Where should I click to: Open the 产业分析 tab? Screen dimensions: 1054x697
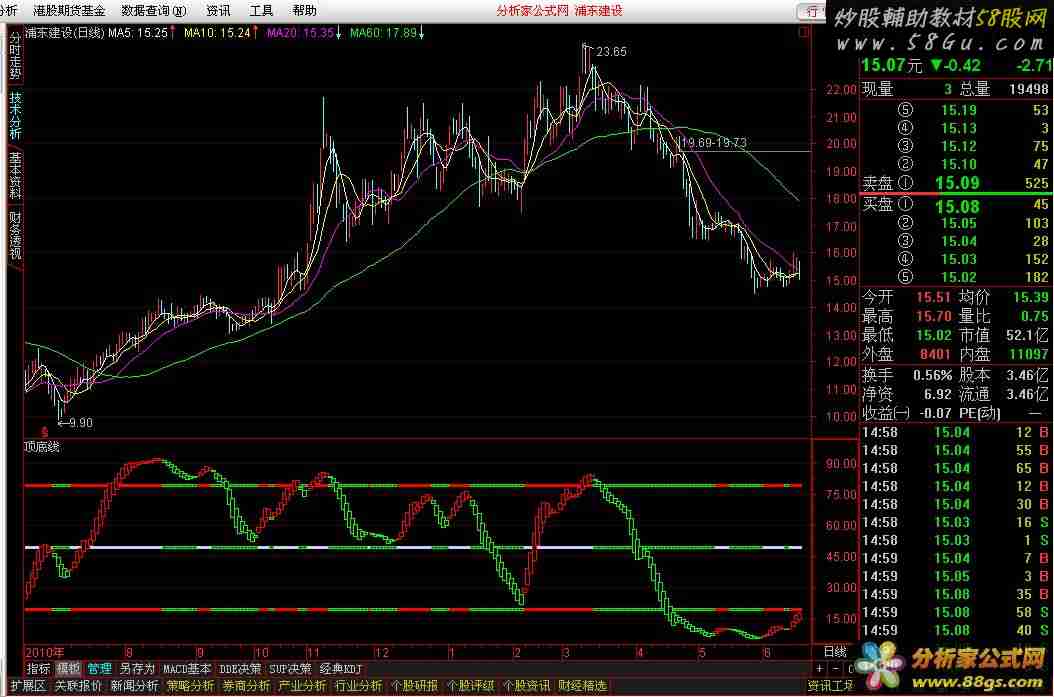click(302, 686)
